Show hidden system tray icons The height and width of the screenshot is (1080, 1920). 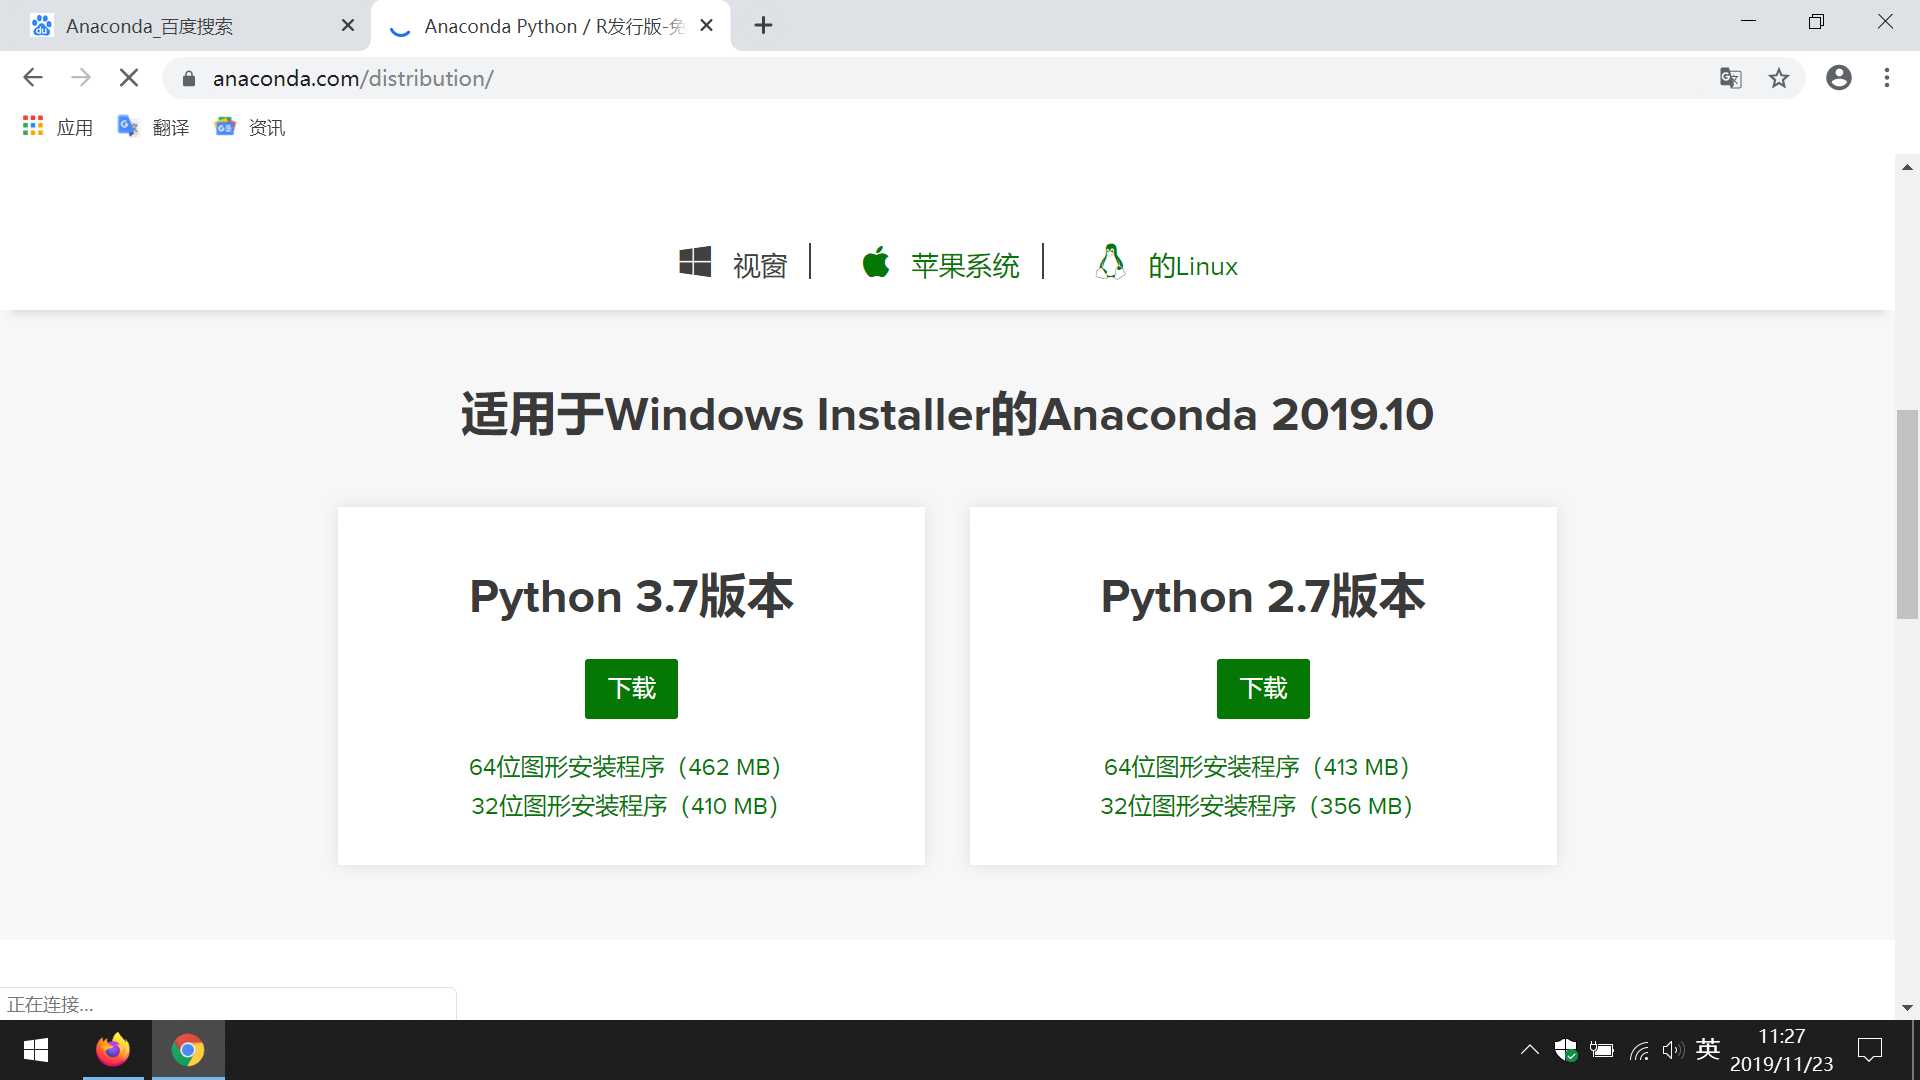(1529, 1050)
